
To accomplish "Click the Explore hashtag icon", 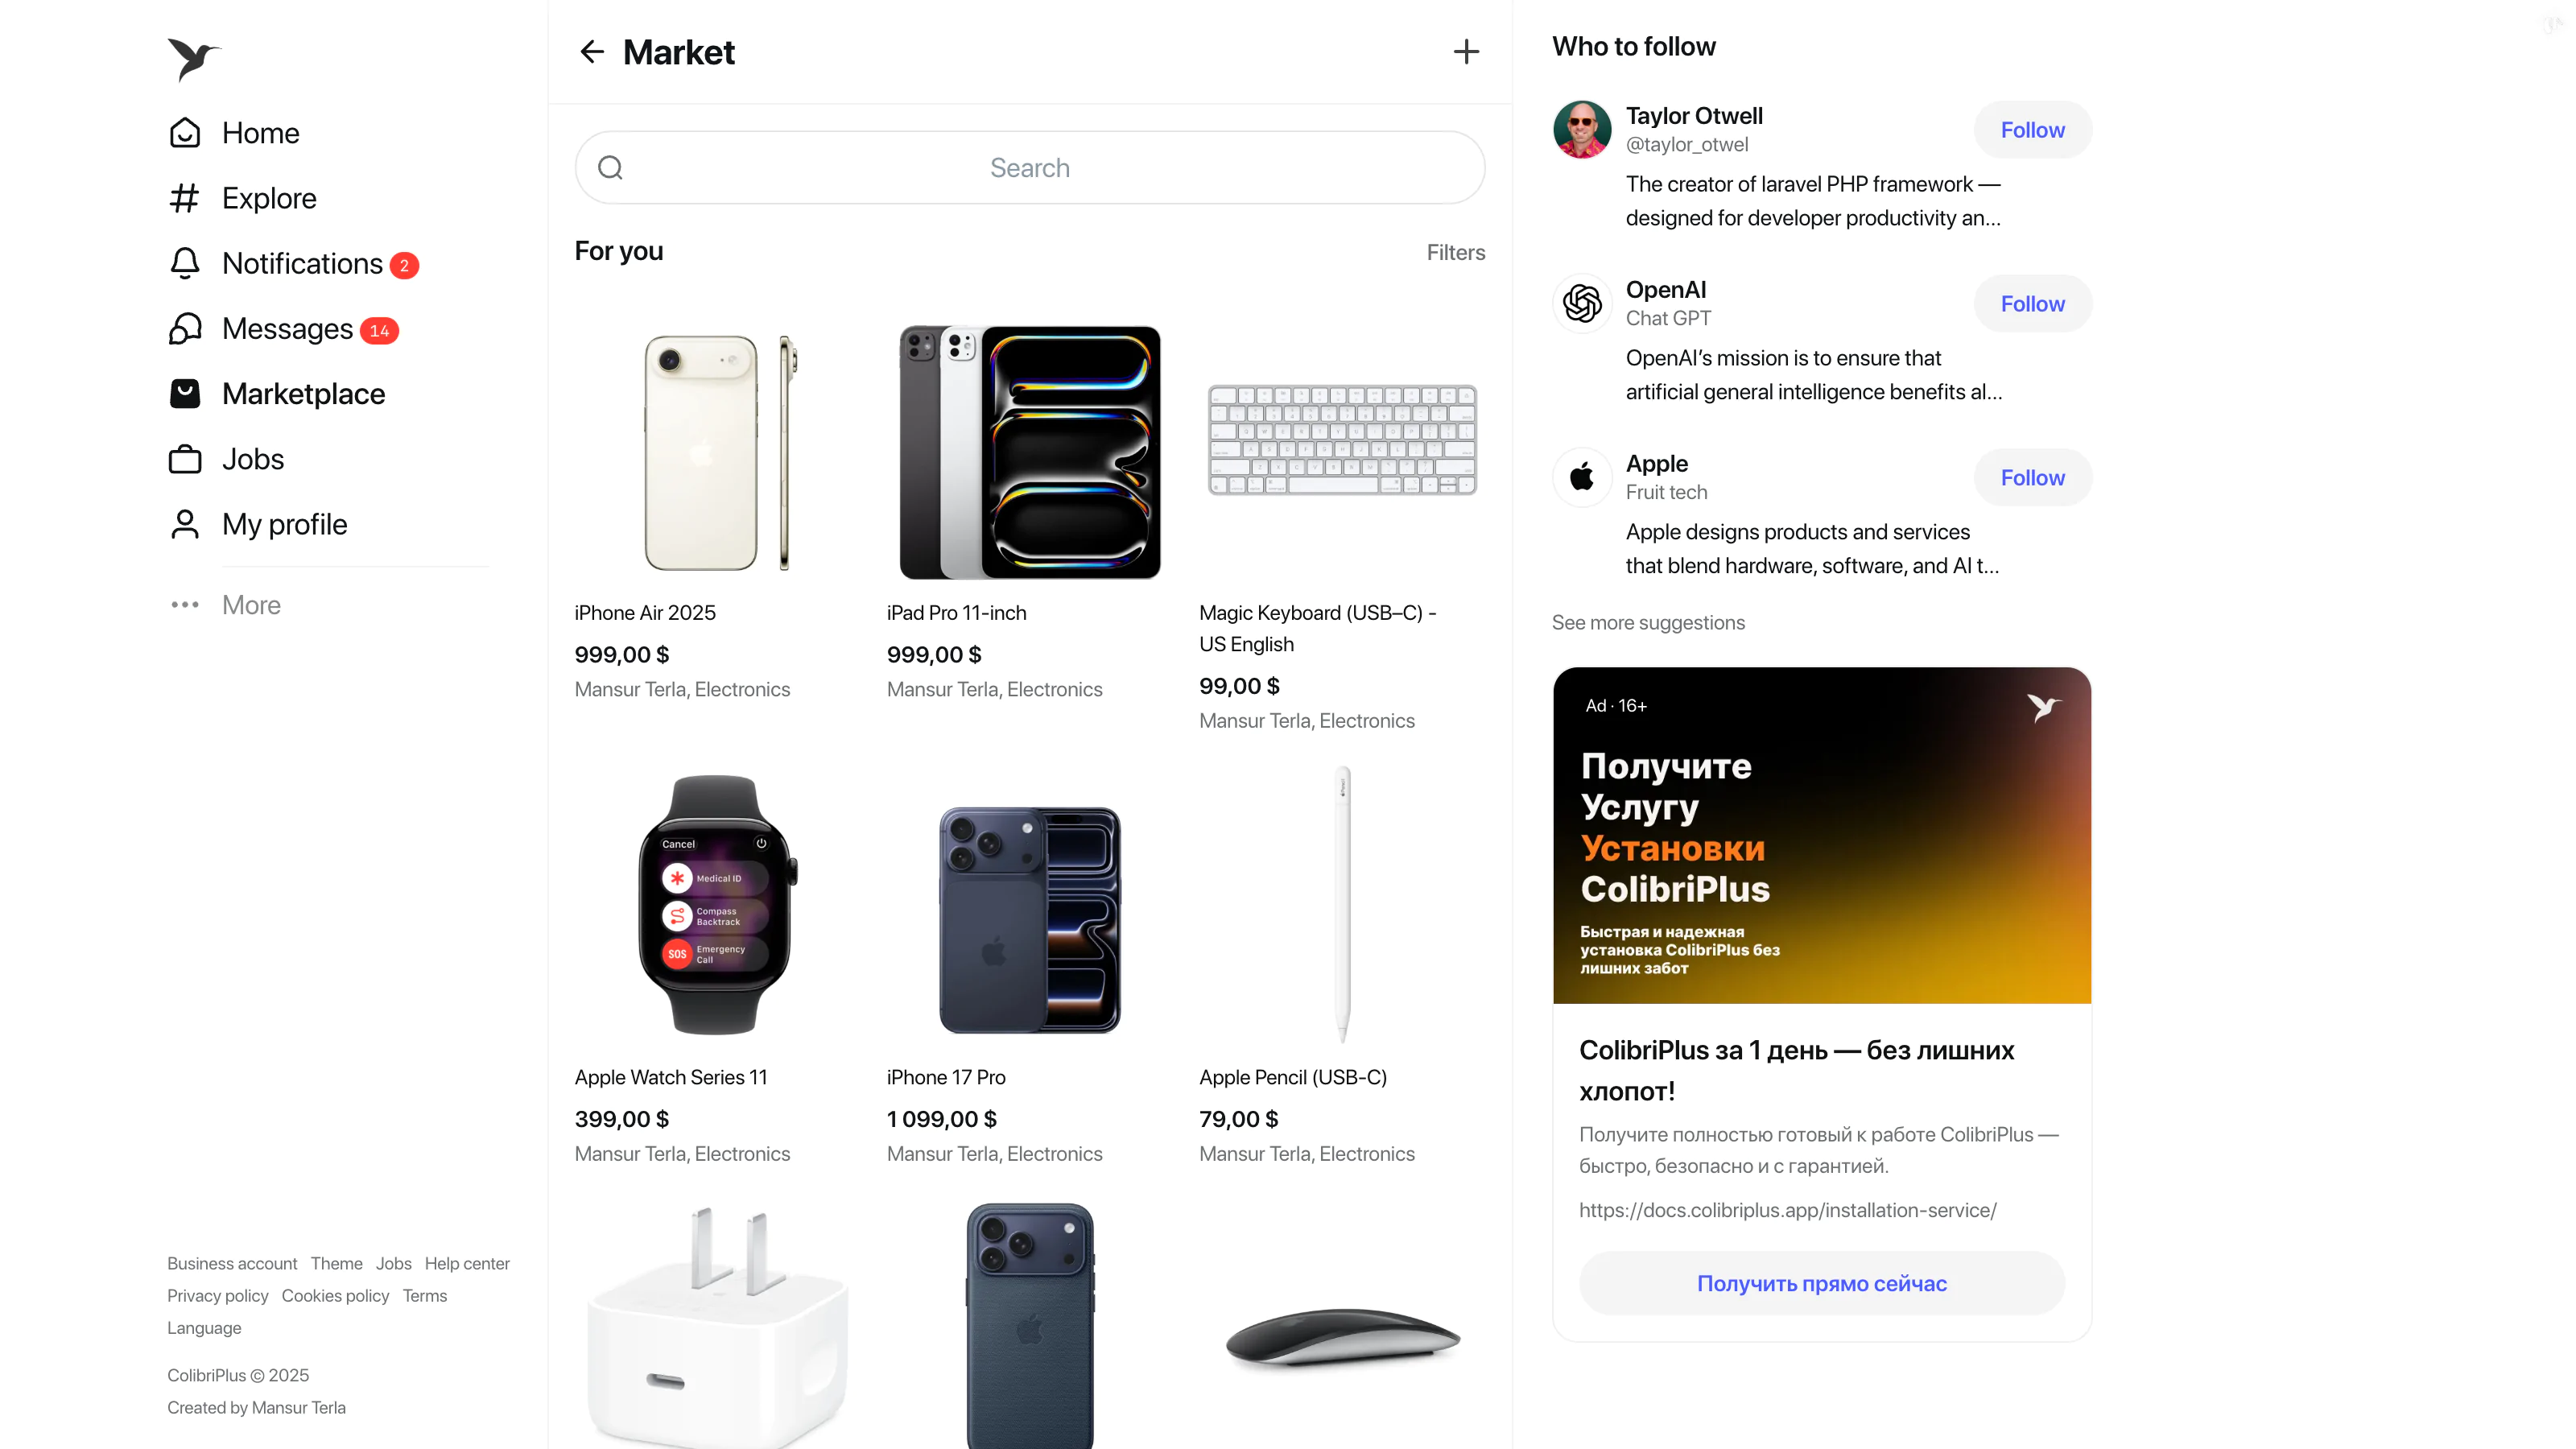I will [185, 198].
